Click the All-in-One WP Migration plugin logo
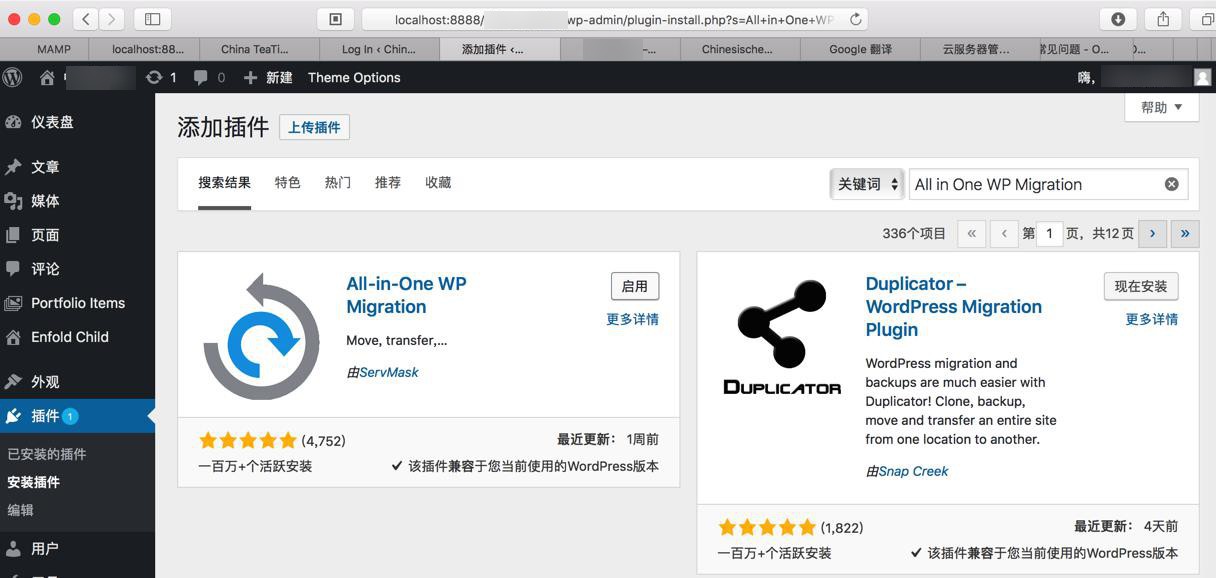 coord(262,336)
